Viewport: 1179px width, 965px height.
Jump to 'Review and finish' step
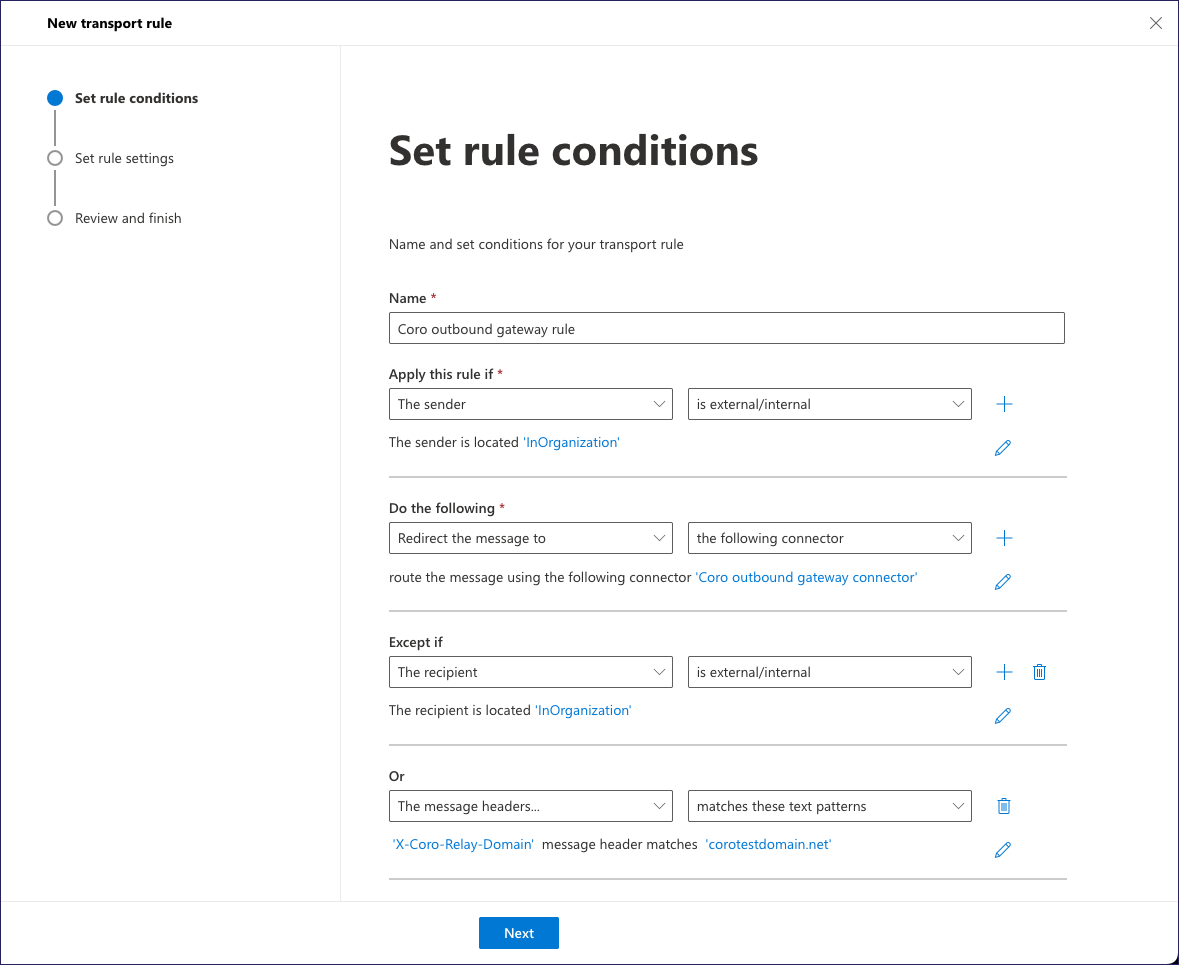128,218
